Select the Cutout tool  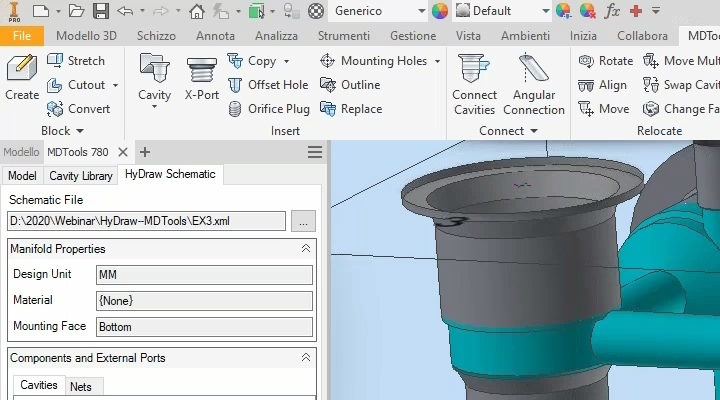(76, 85)
